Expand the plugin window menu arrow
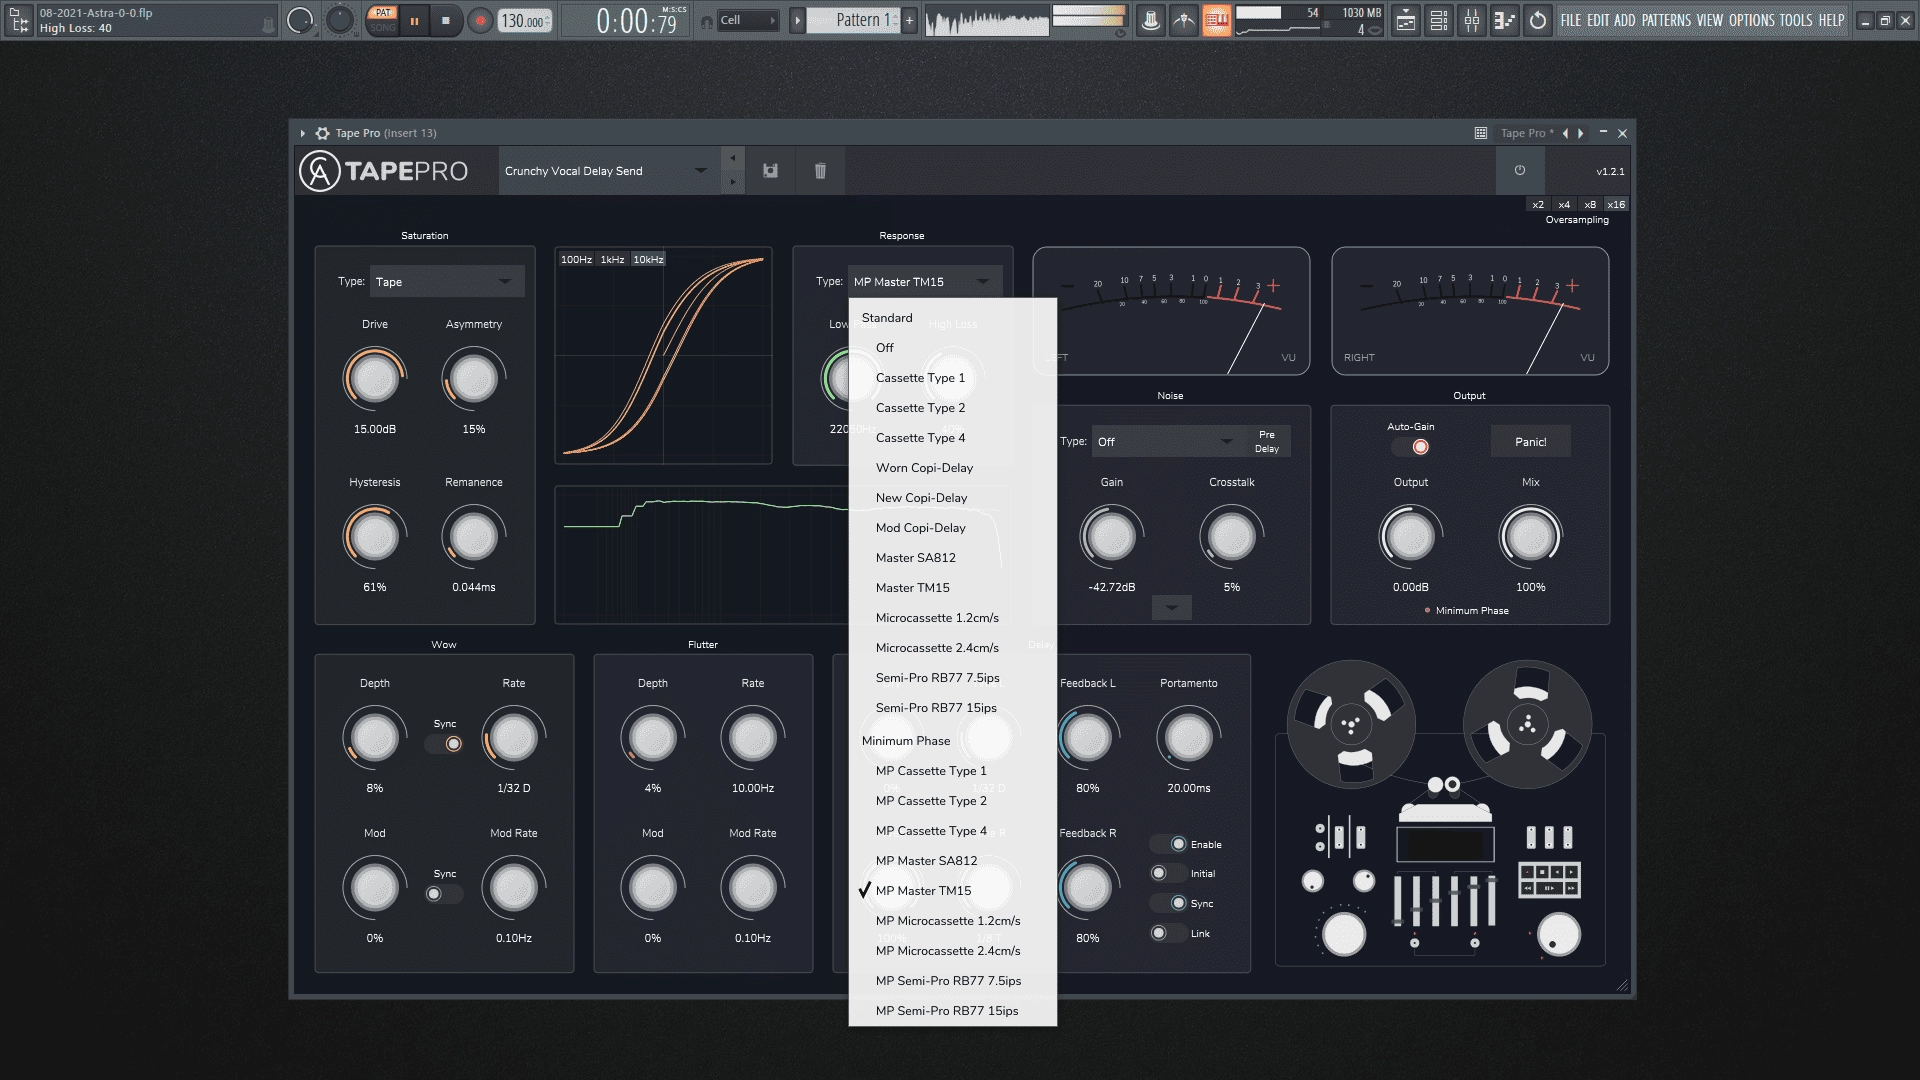 (x=302, y=133)
